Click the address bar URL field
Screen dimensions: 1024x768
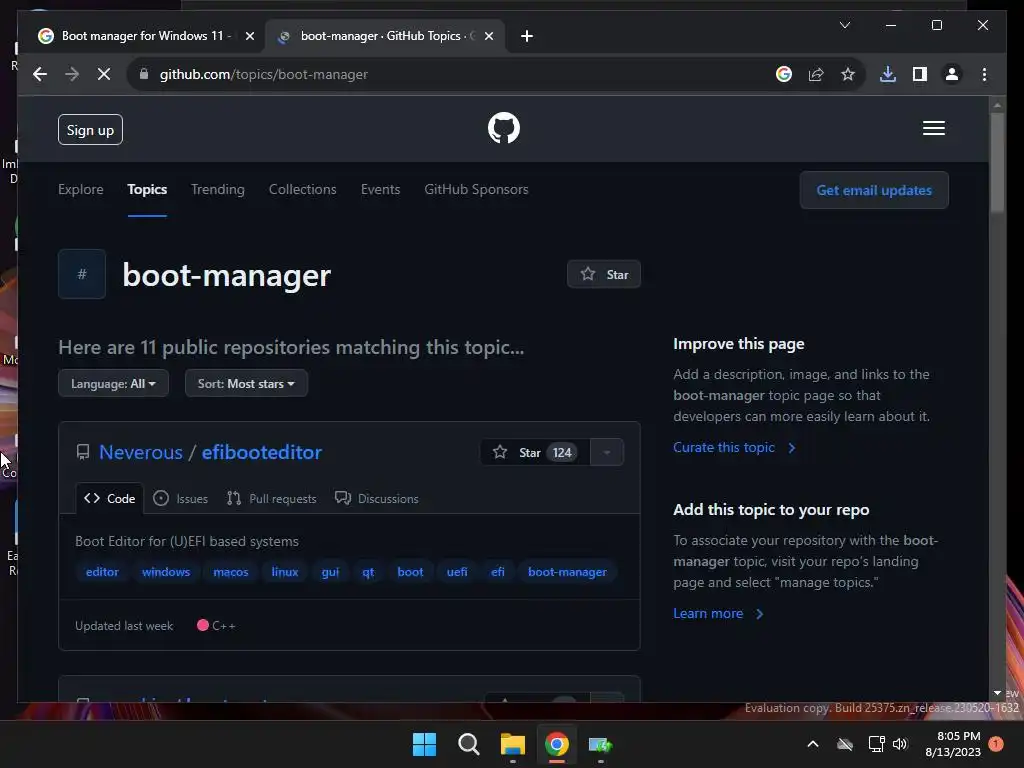457,74
